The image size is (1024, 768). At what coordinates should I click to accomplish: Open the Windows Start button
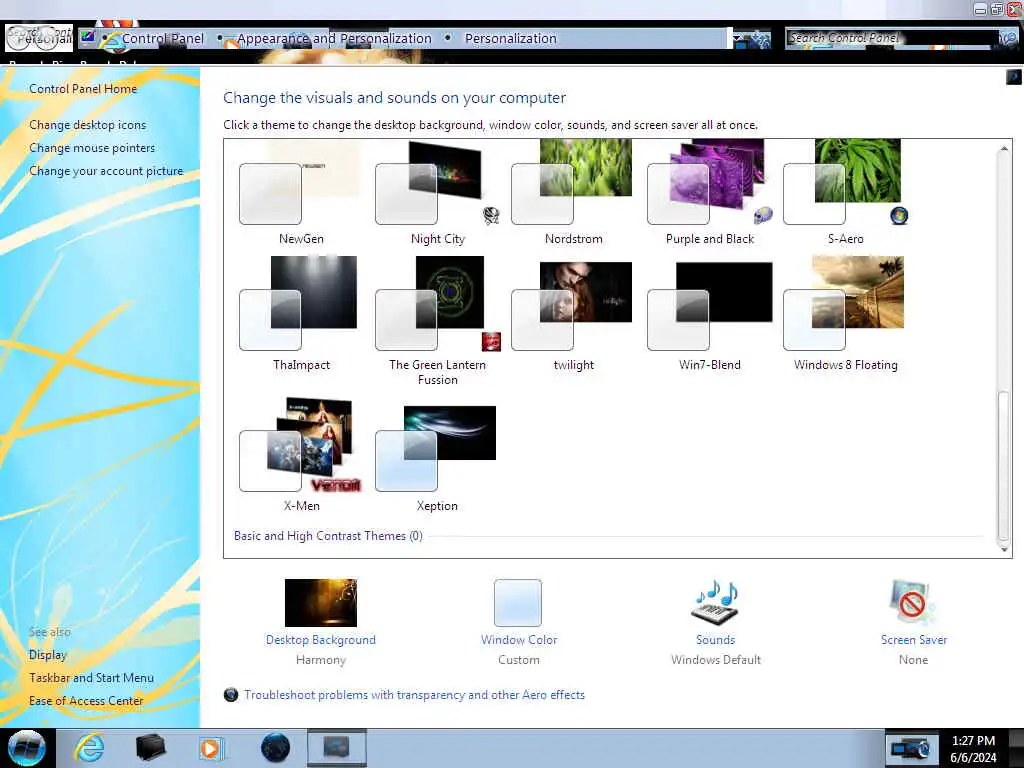[27, 748]
